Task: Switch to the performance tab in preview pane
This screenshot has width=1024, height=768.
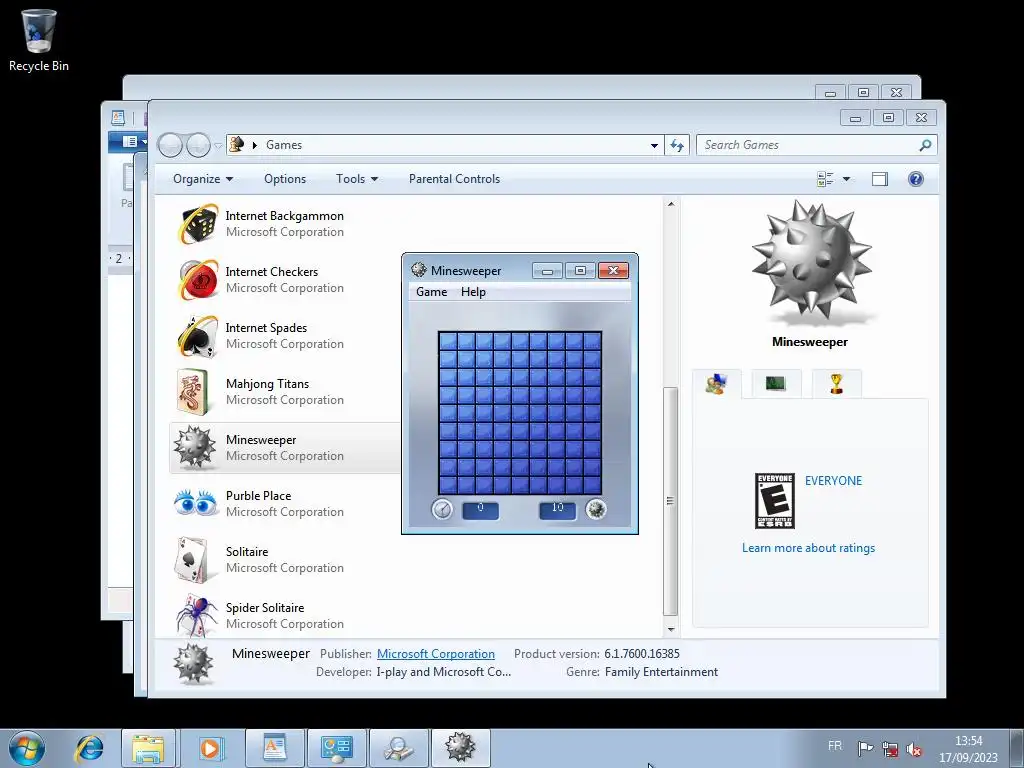Action: click(x=776, y=383)
